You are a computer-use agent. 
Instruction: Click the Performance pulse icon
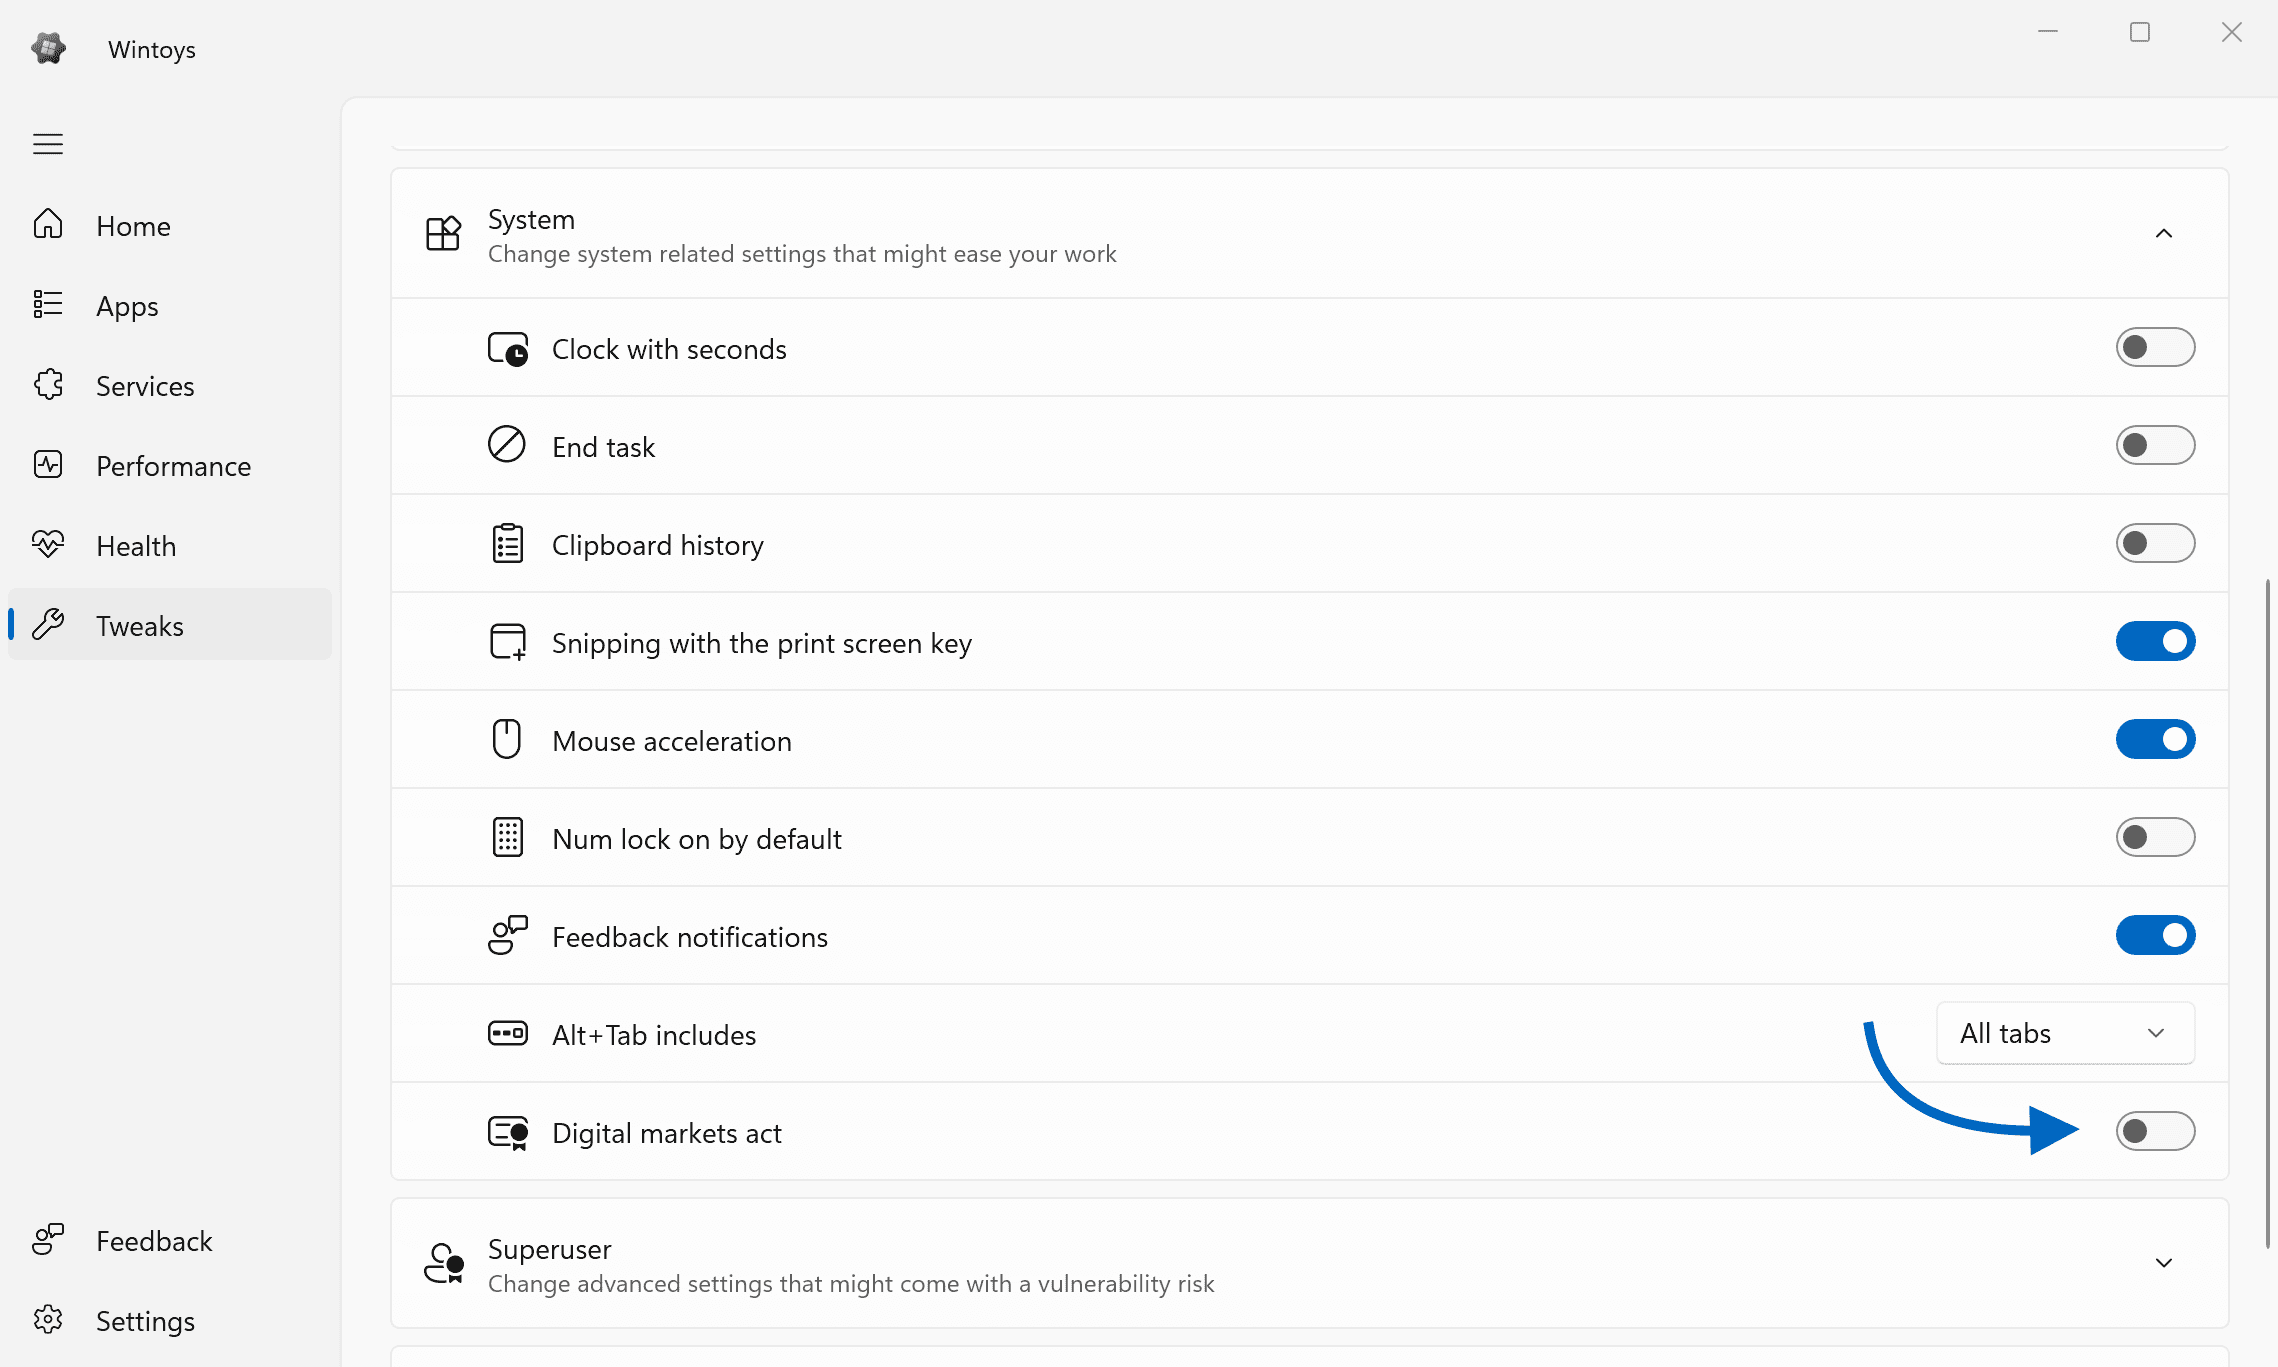tap(48, 464)
